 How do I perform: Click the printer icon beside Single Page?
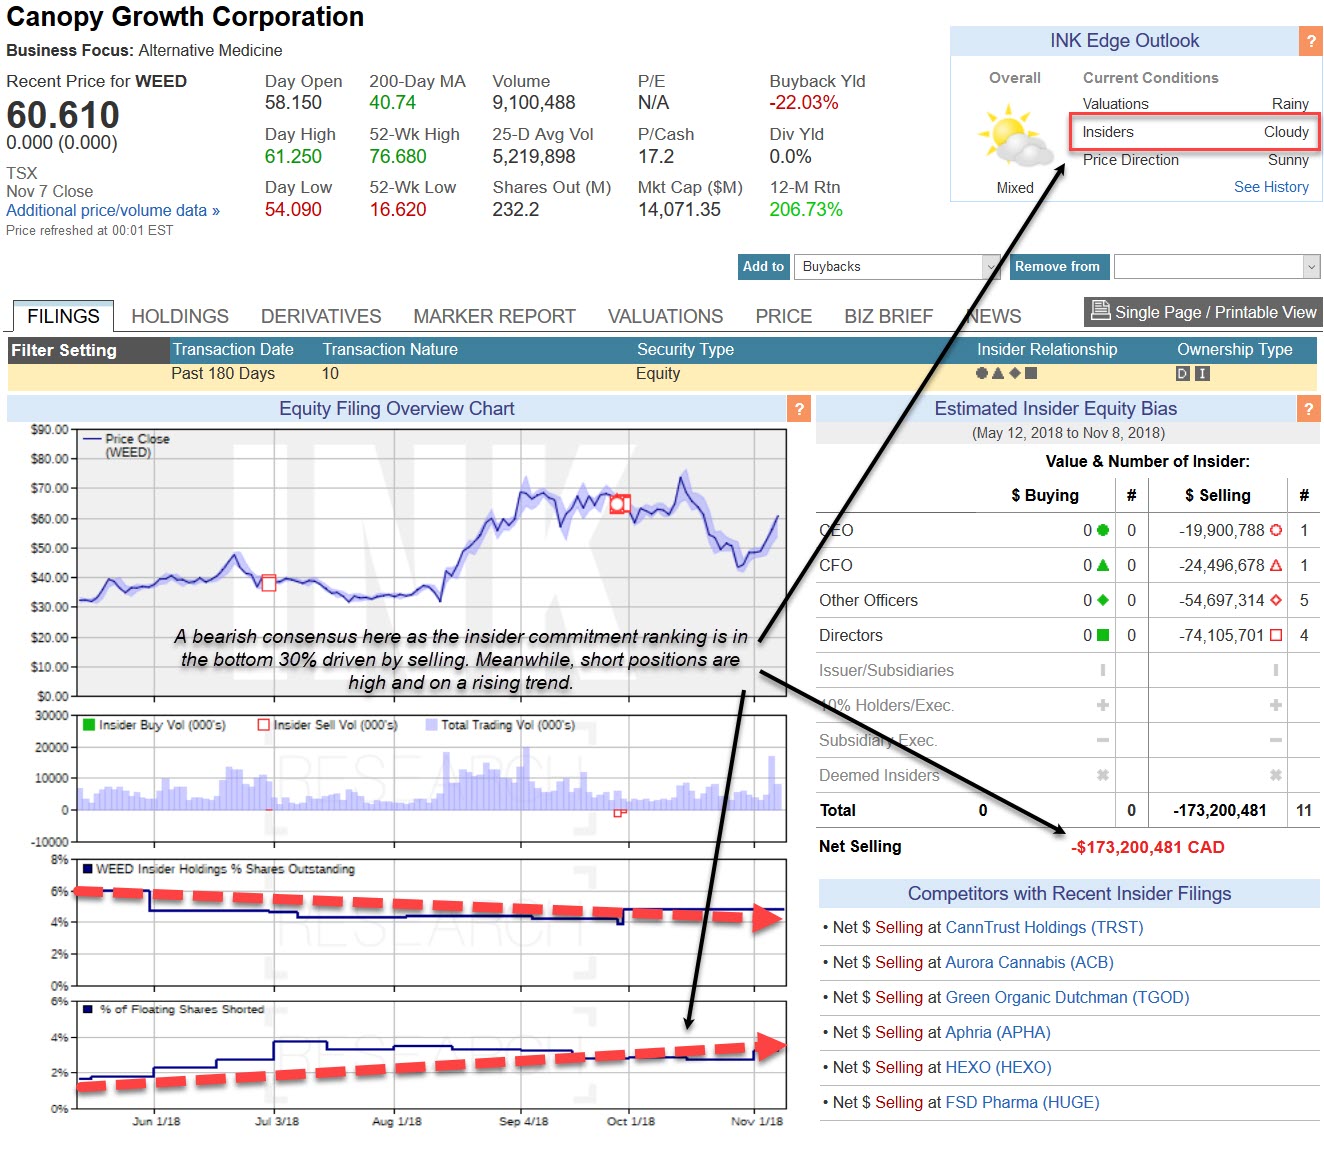click(1100, 311)
